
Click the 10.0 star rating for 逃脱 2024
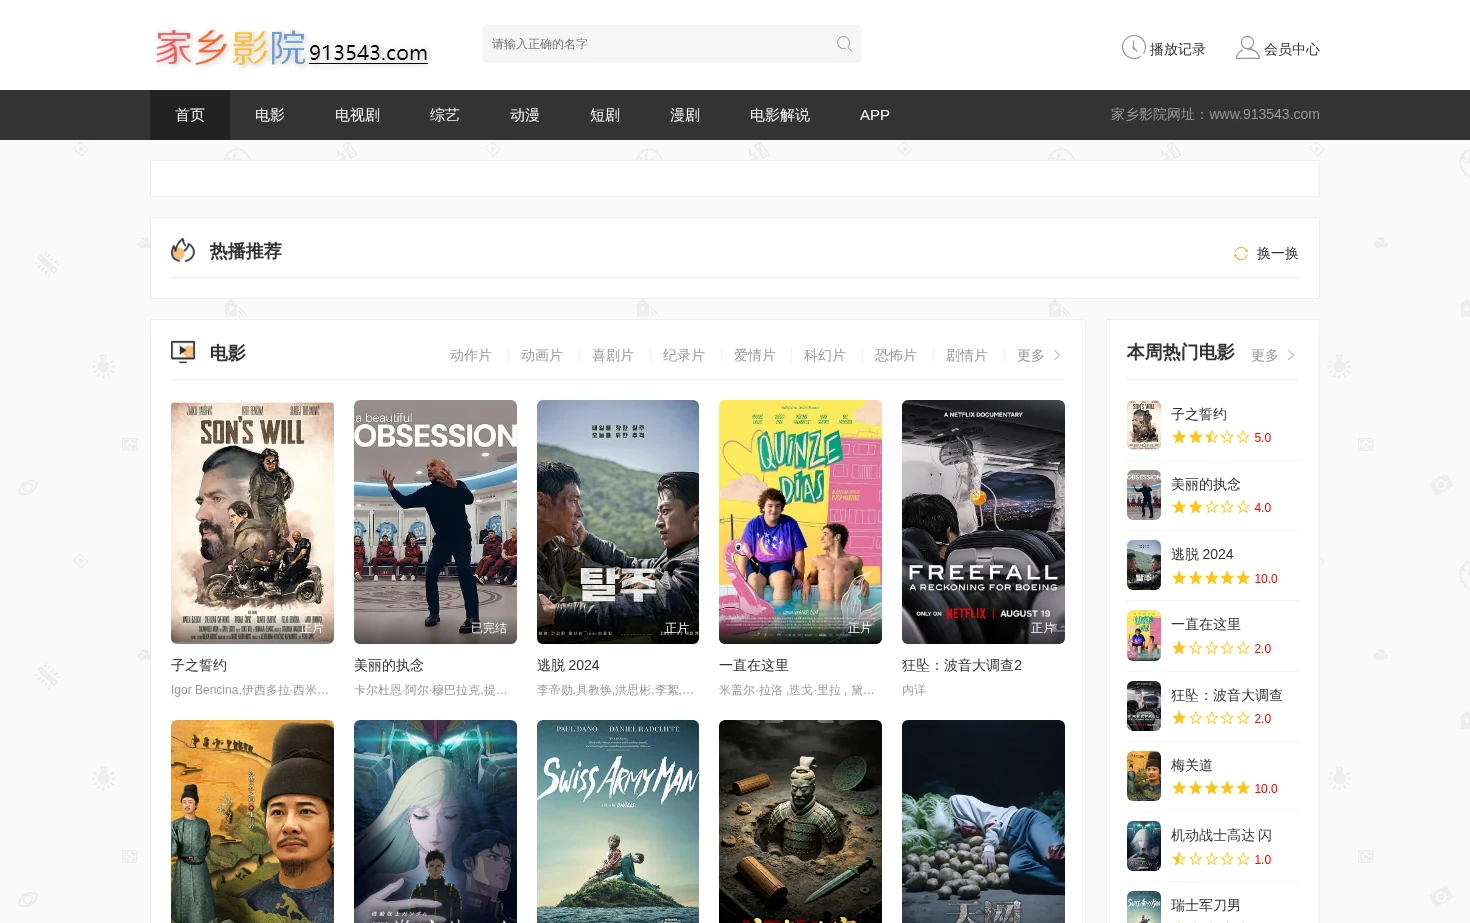point(1225,578)
